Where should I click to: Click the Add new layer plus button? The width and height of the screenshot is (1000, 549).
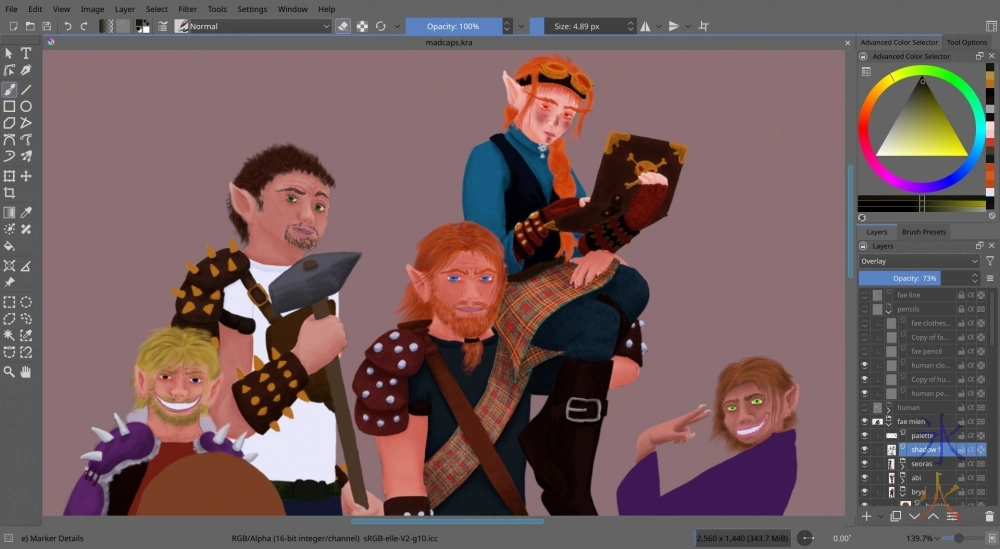(866, 516)
